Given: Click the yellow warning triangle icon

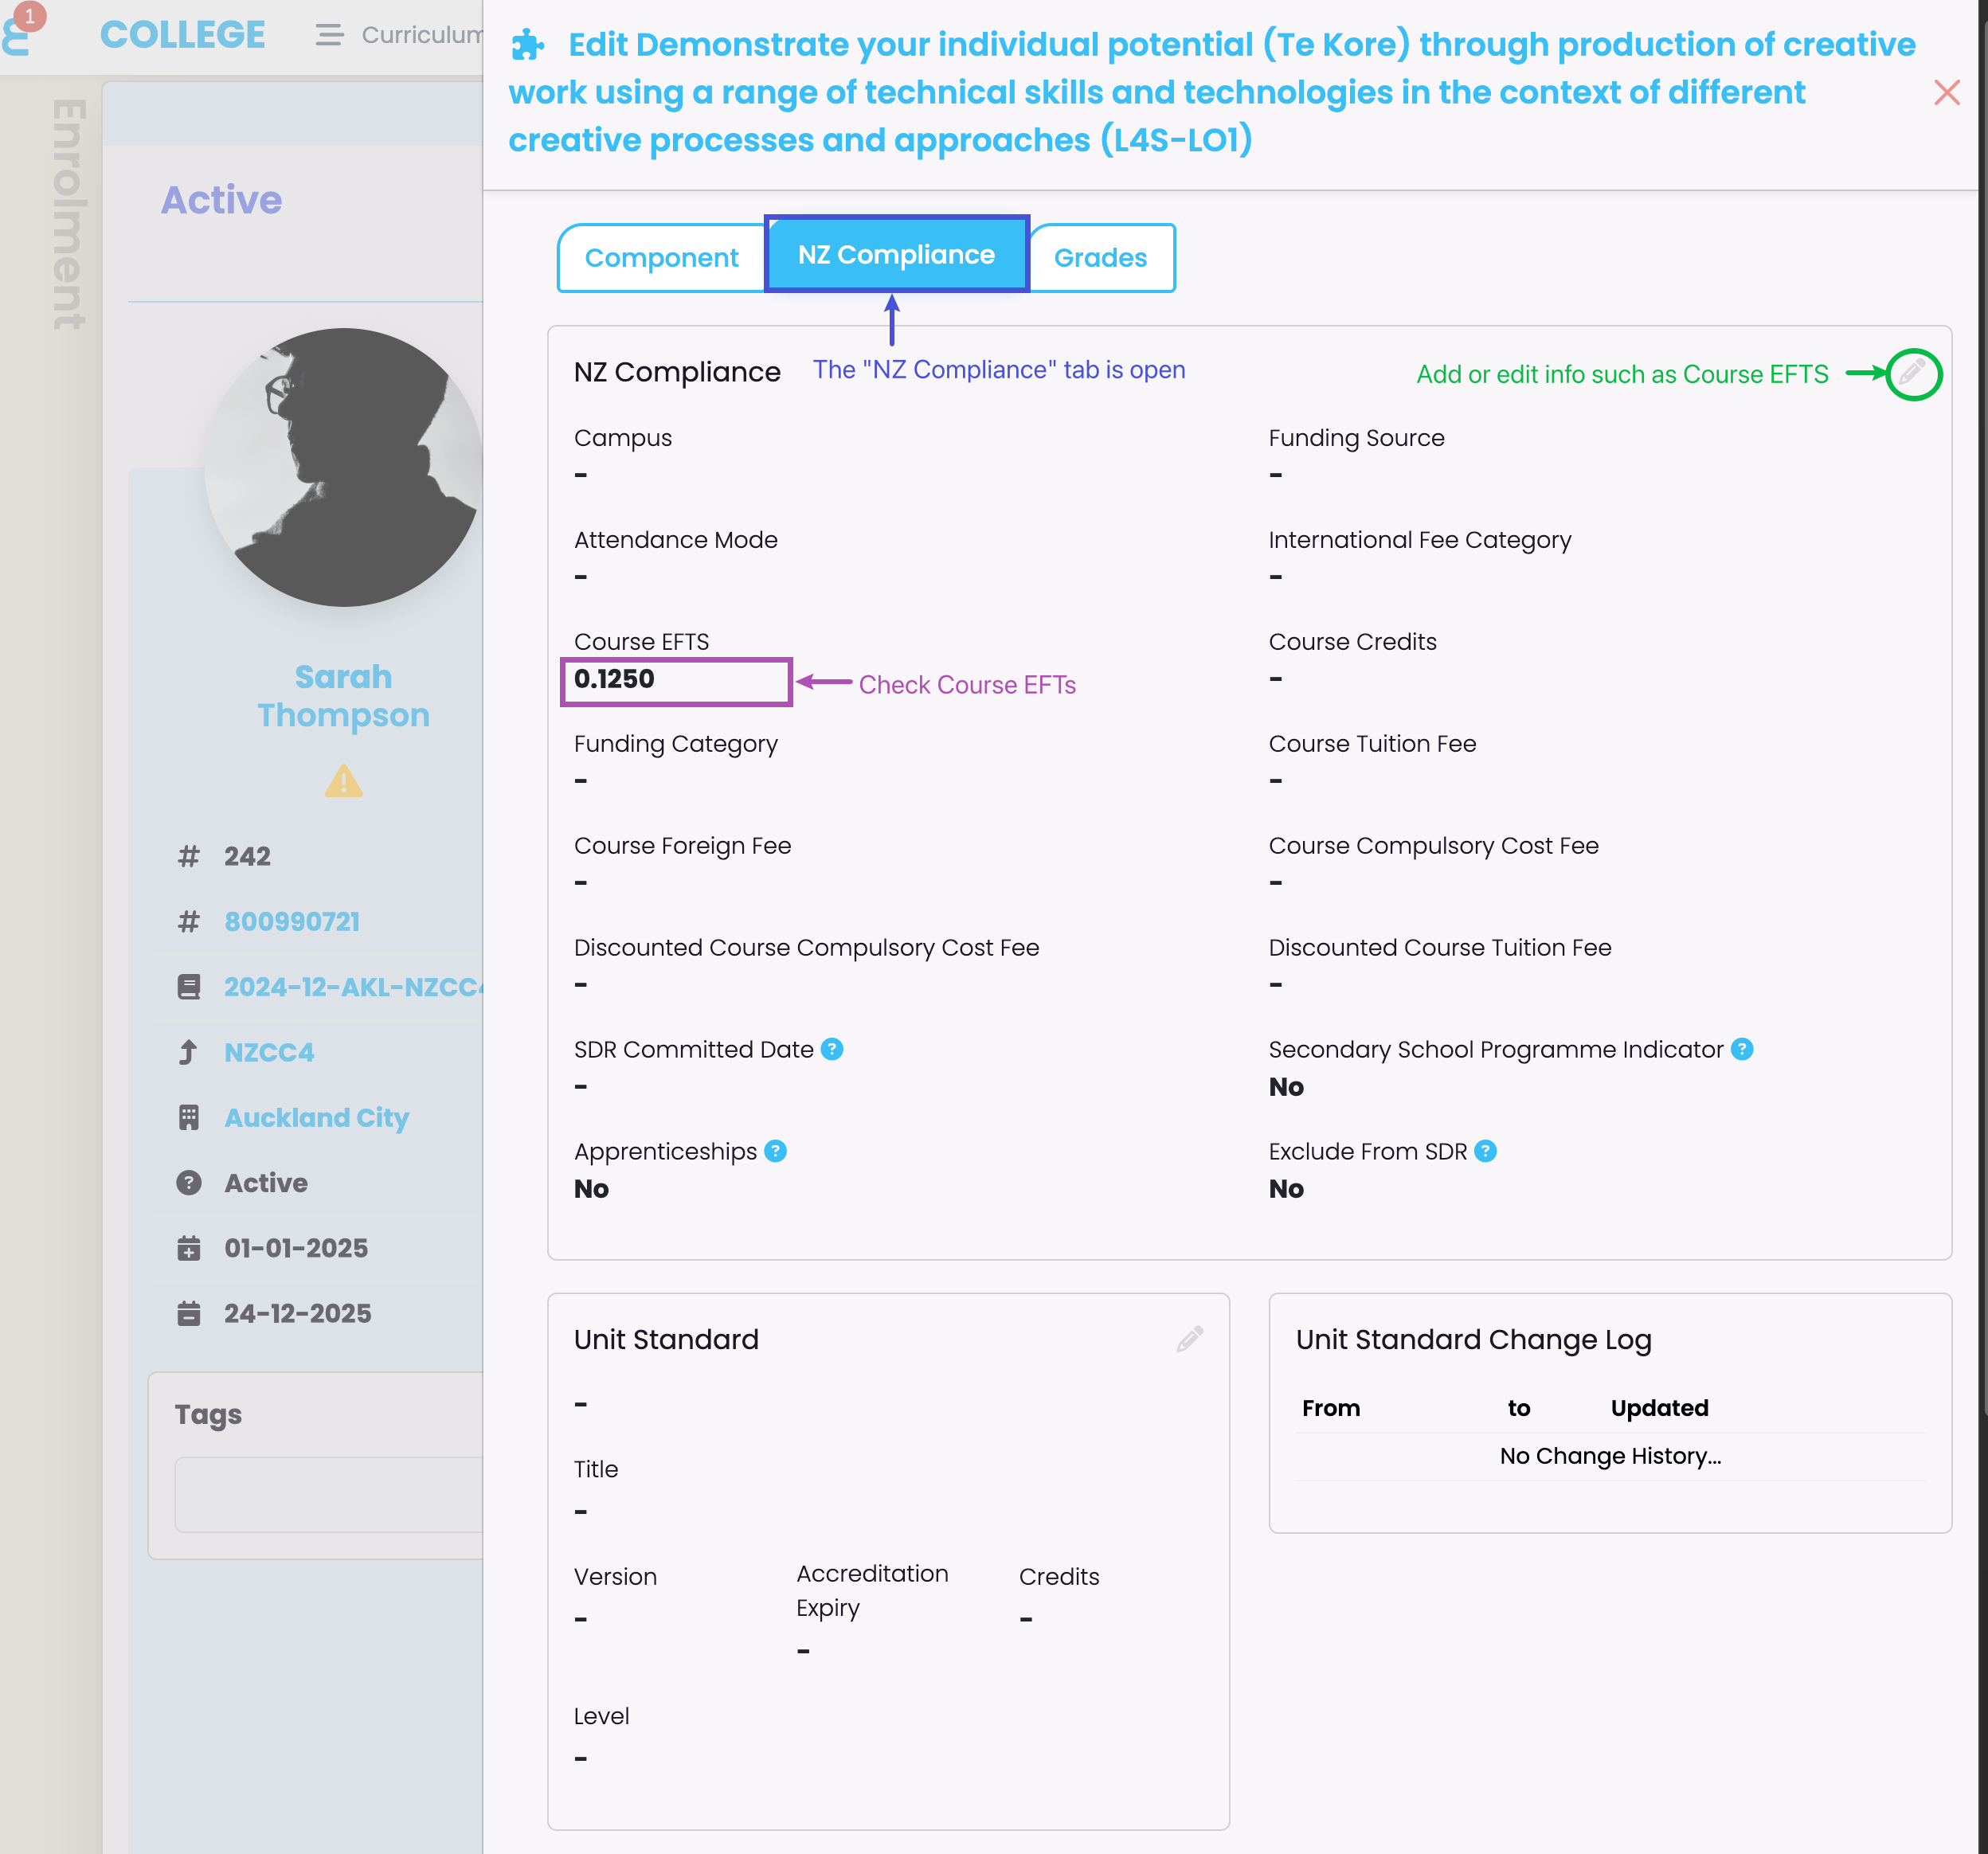Looking at the screenshot, I should click(x=343, y=781).
